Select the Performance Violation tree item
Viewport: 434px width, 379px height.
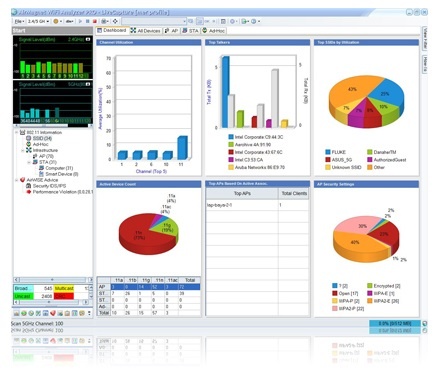click(63, 192)
